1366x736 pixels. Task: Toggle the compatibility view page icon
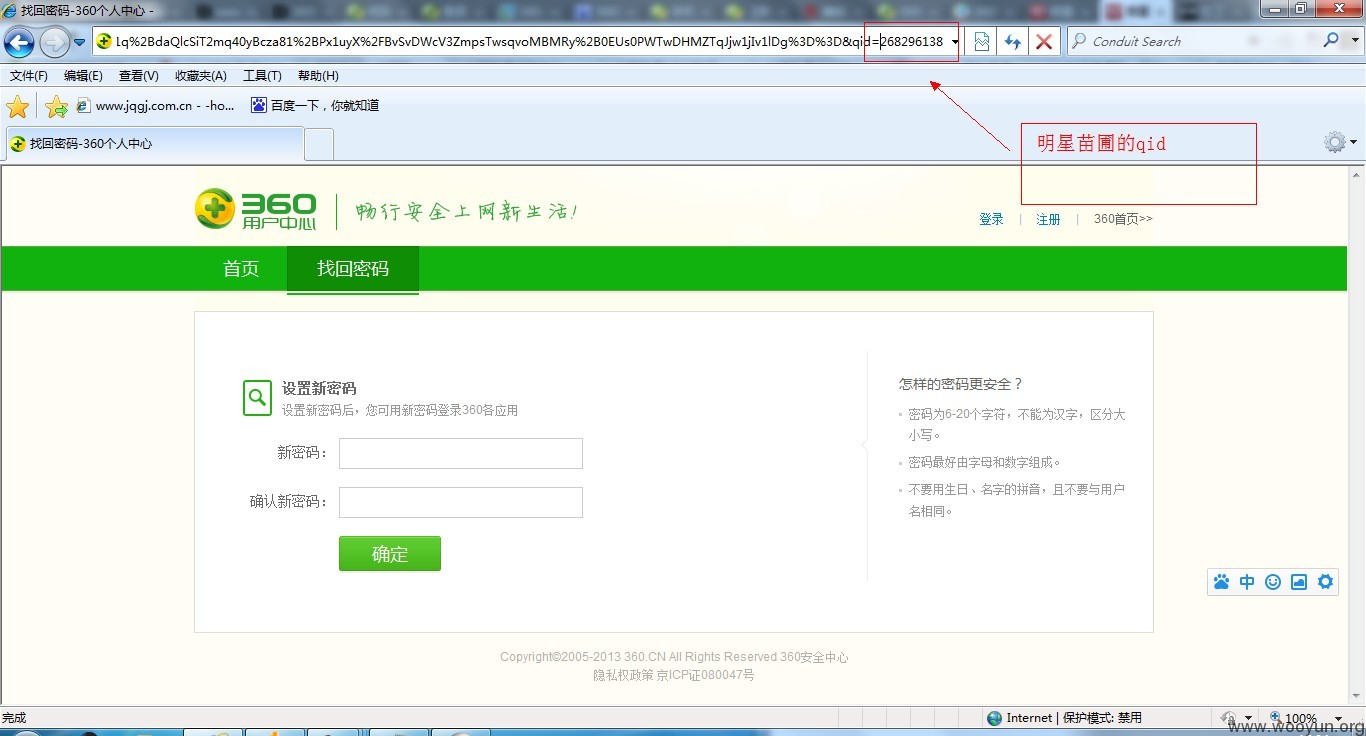[982, 42]
